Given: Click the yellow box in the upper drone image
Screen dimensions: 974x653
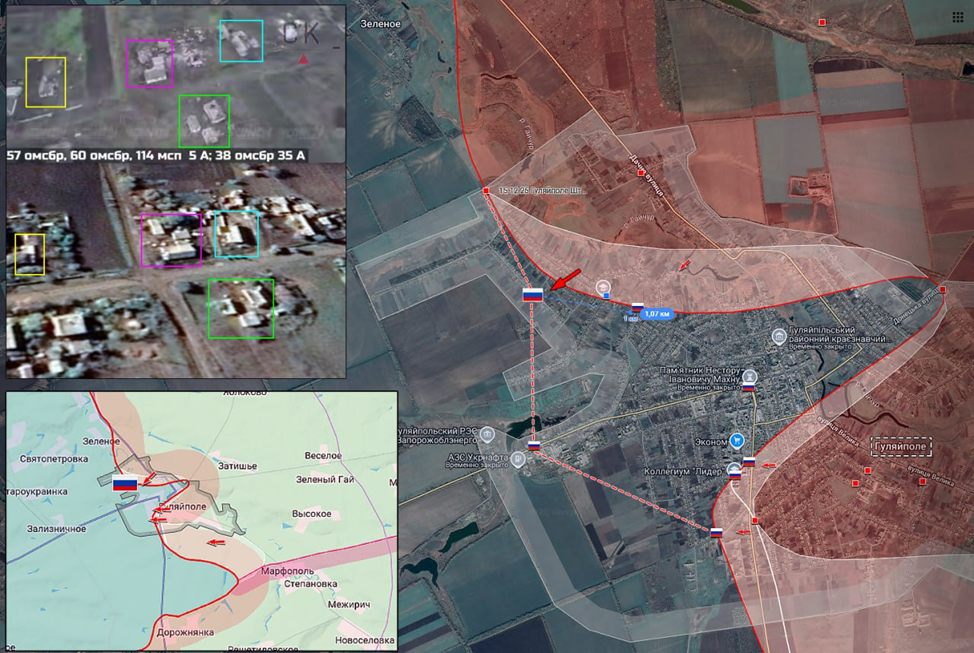Looking at the screenshot, I should tap(45, 82).
